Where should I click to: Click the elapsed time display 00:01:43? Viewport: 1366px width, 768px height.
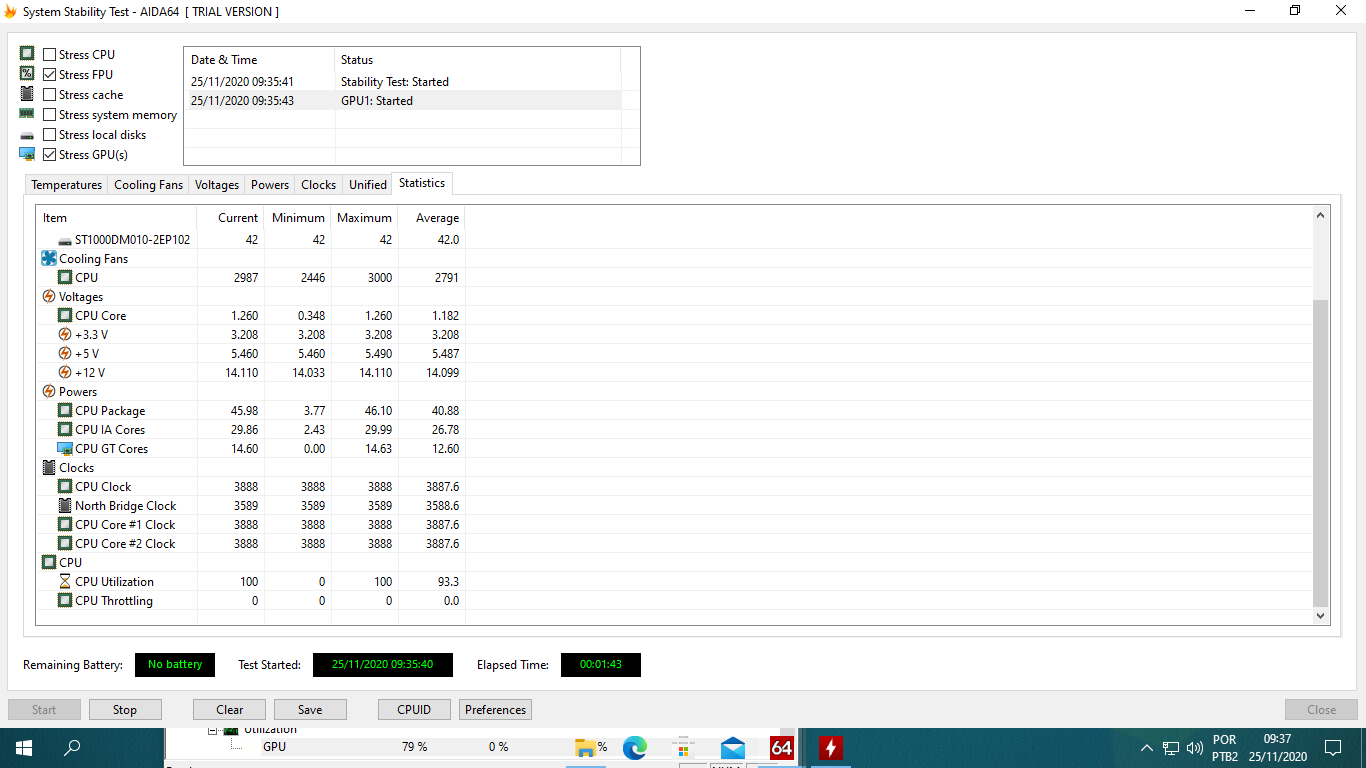coord(601,664)
